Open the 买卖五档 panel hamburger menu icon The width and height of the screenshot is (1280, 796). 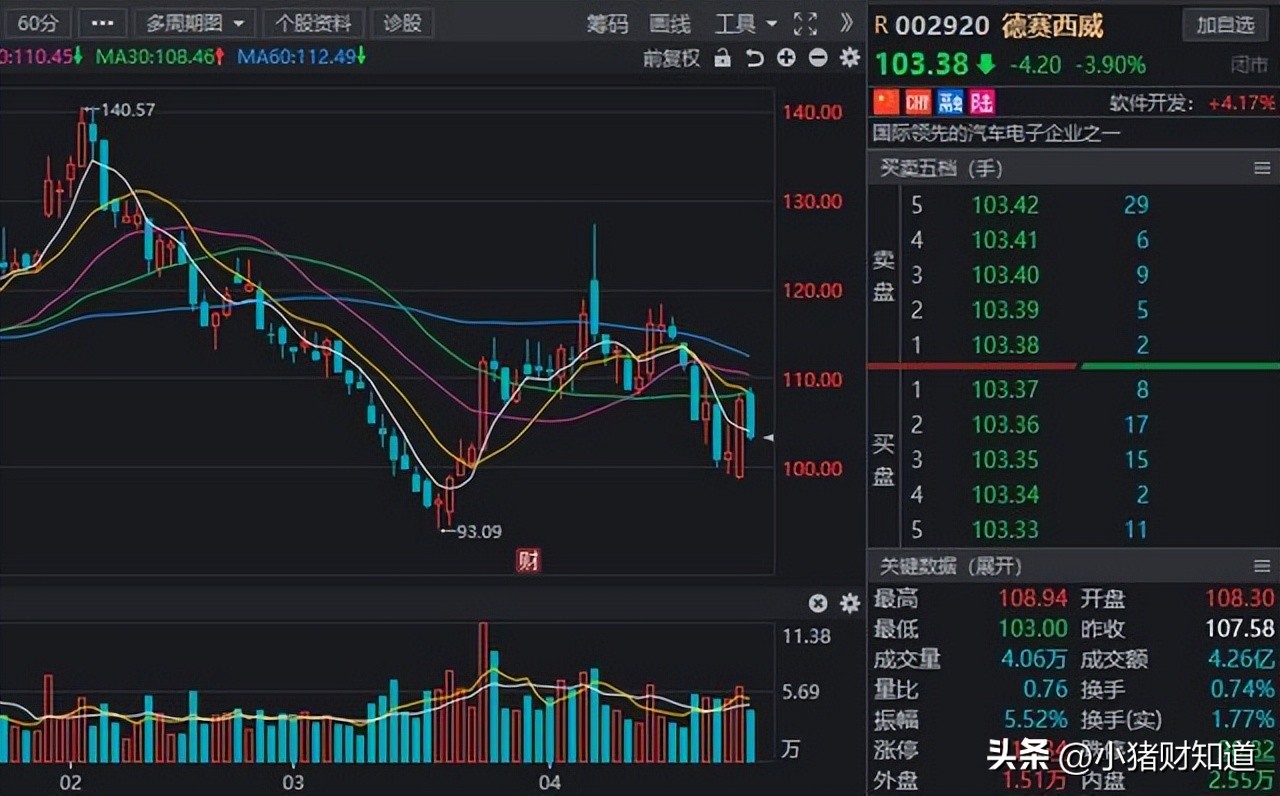(x=1261, y=168)
